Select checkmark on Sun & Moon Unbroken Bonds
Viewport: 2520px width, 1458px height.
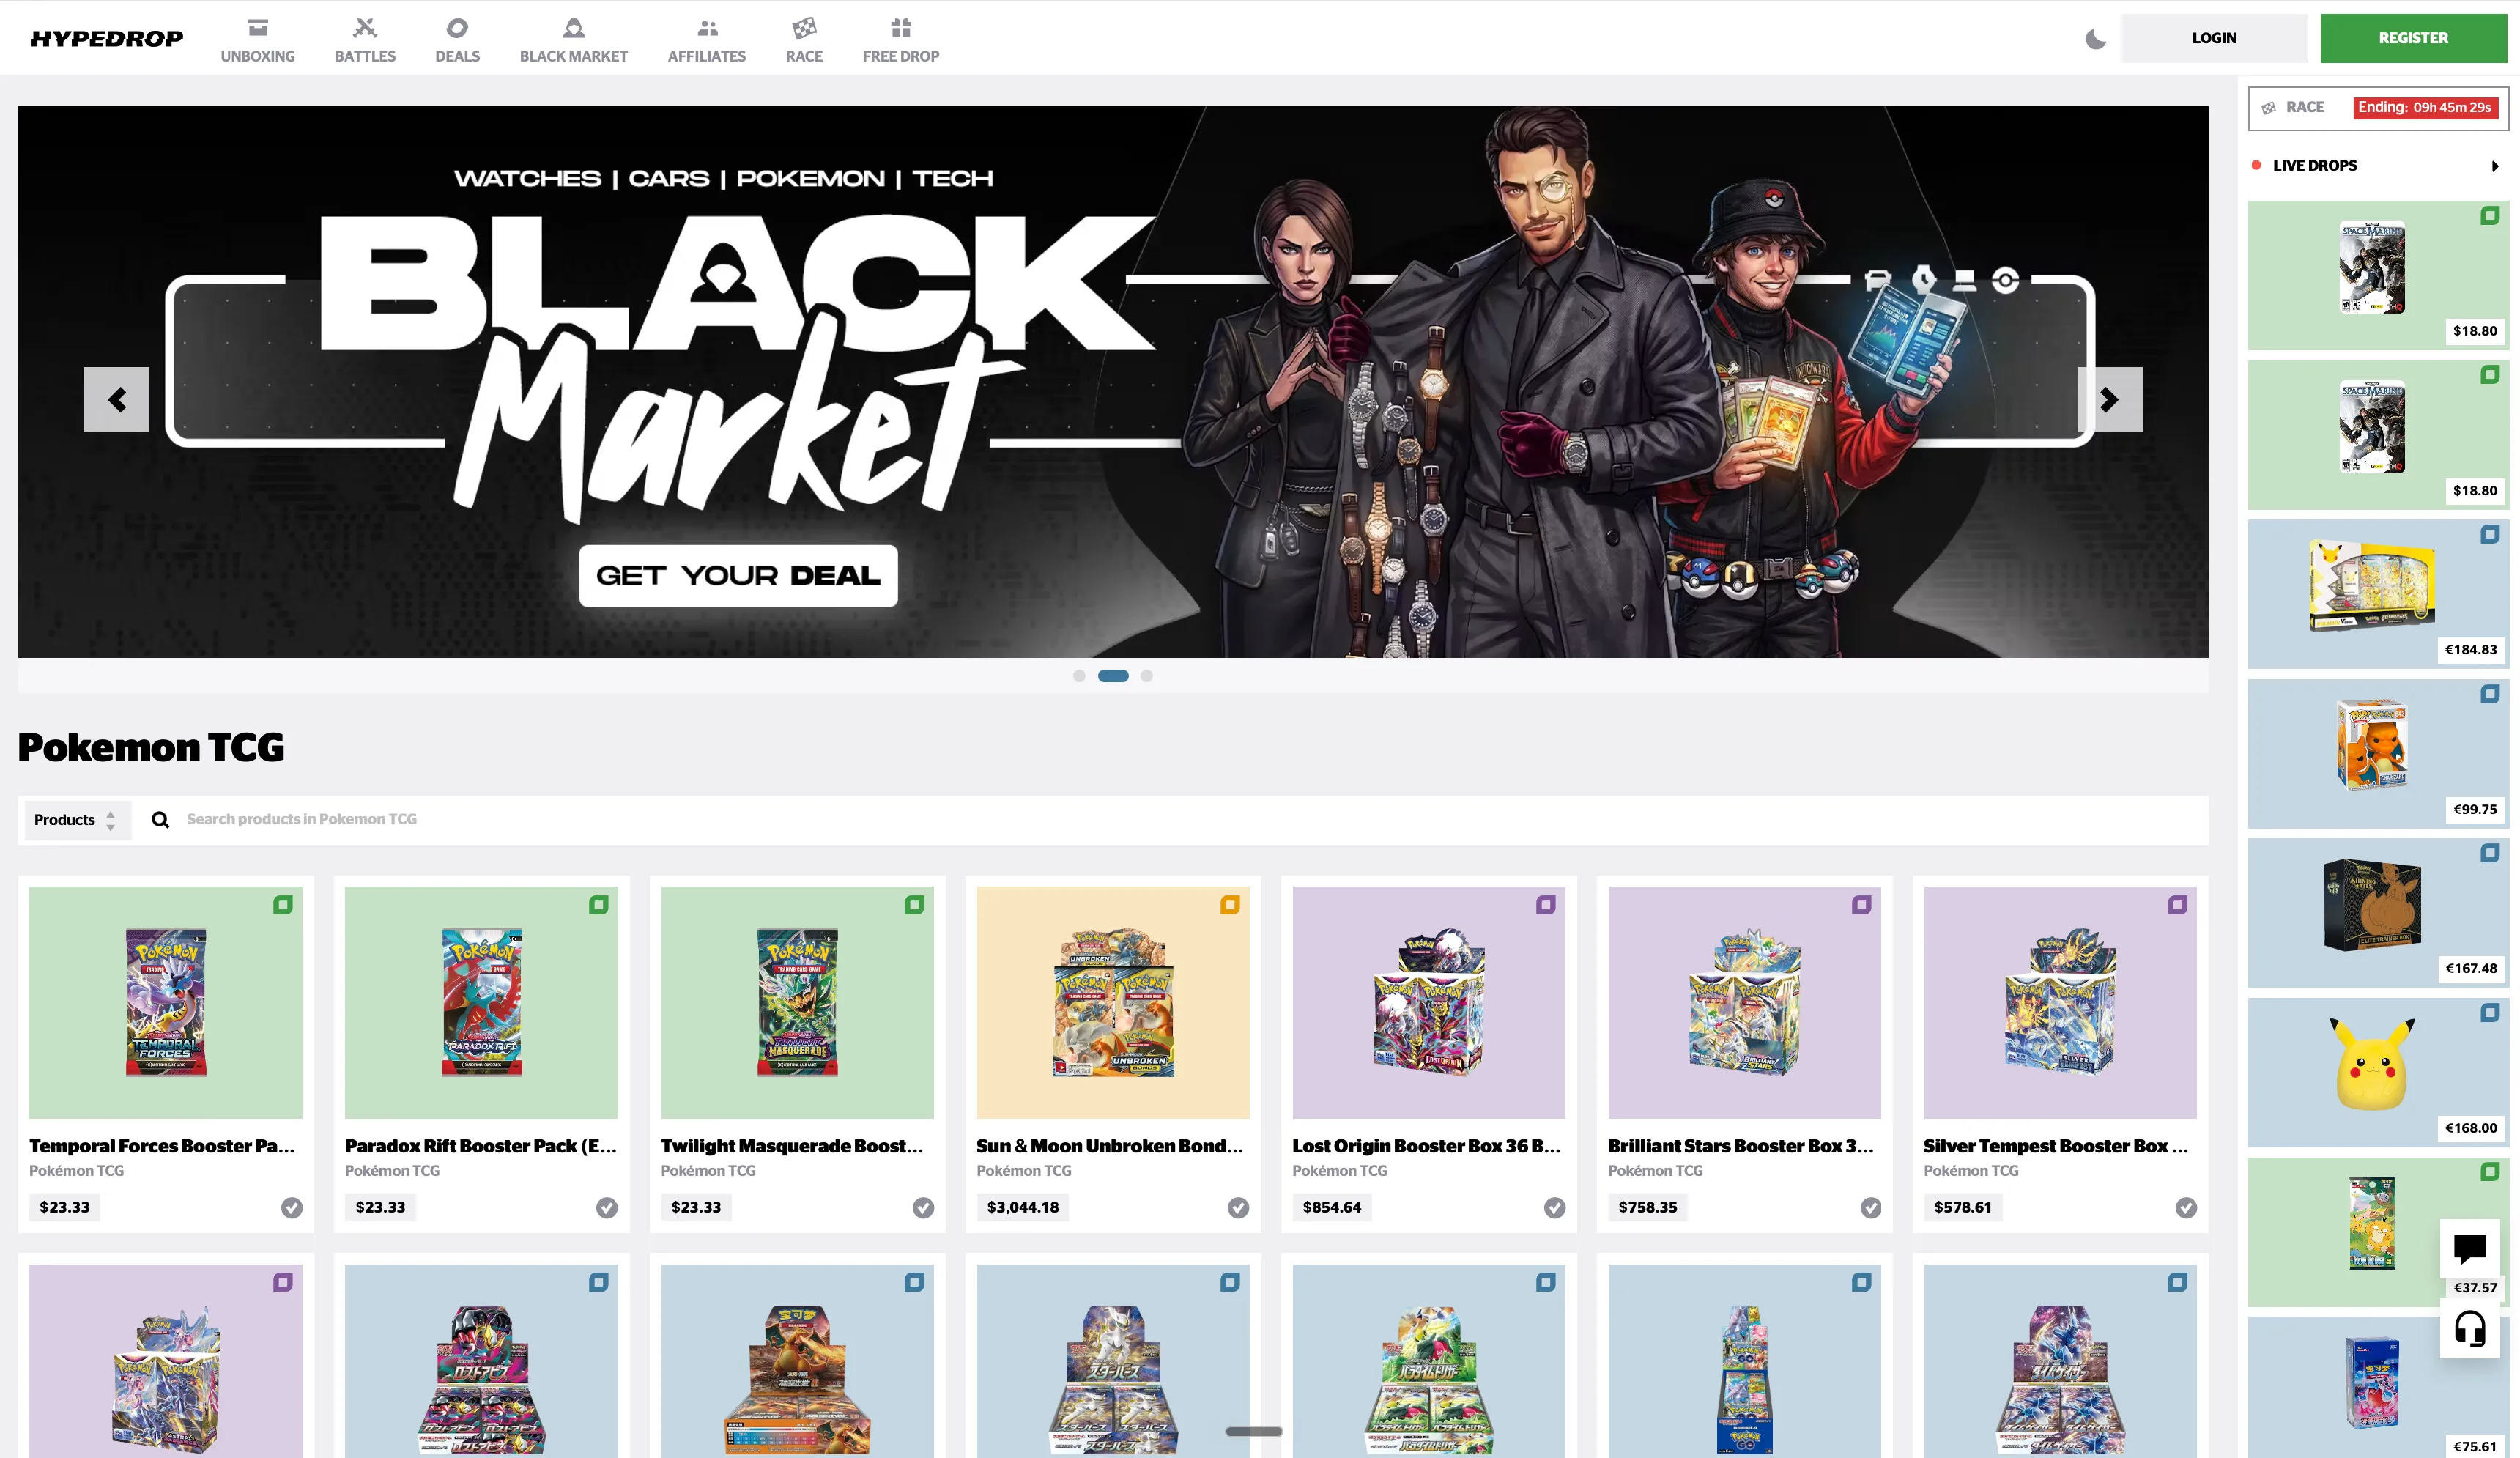point(1238,1208)
